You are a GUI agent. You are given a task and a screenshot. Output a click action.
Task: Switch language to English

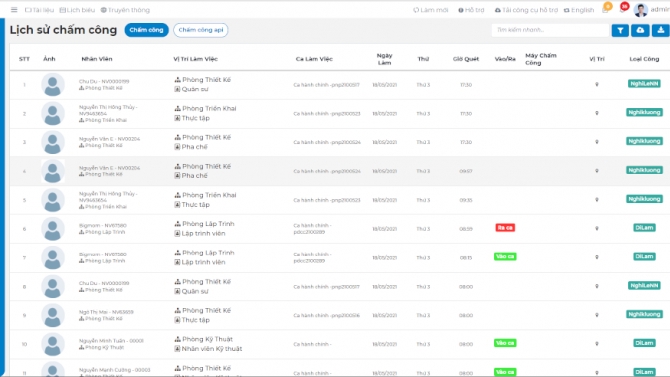pos(579,10)
